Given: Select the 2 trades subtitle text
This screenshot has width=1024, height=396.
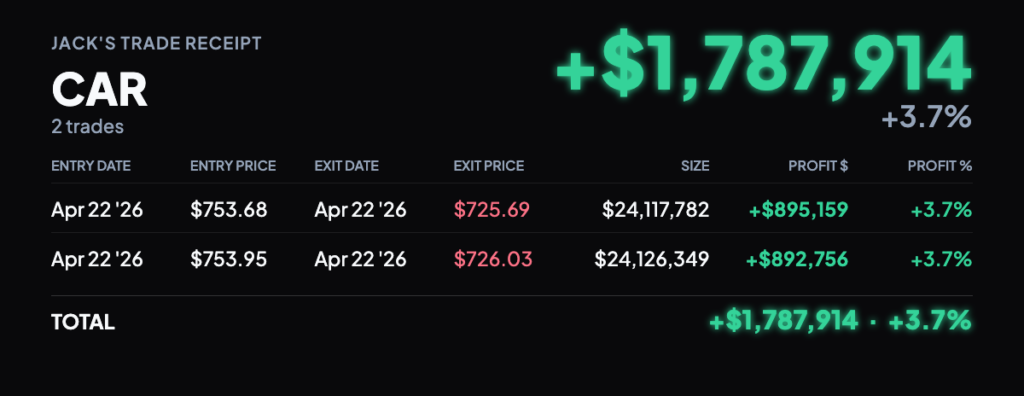Looking at the screenshot, I should coord(88,126).
